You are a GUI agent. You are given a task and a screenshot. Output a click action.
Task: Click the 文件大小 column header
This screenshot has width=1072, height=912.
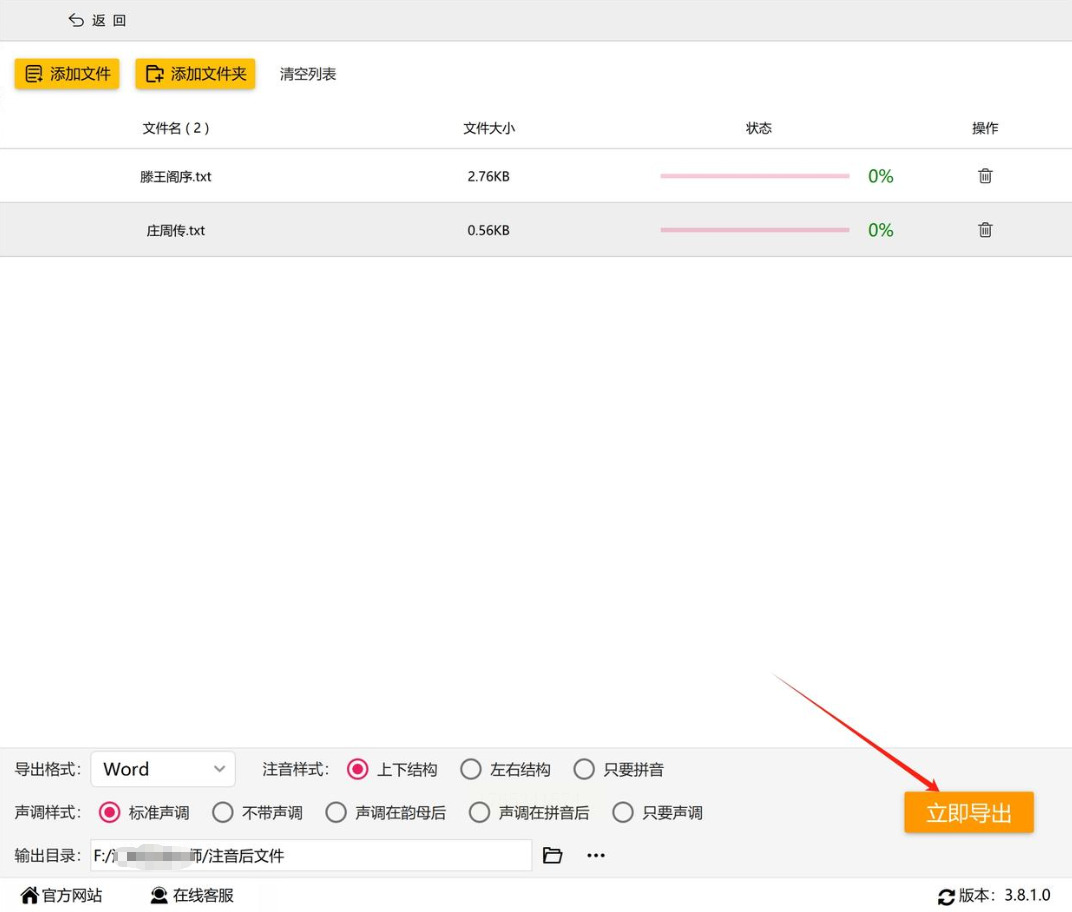489,128
